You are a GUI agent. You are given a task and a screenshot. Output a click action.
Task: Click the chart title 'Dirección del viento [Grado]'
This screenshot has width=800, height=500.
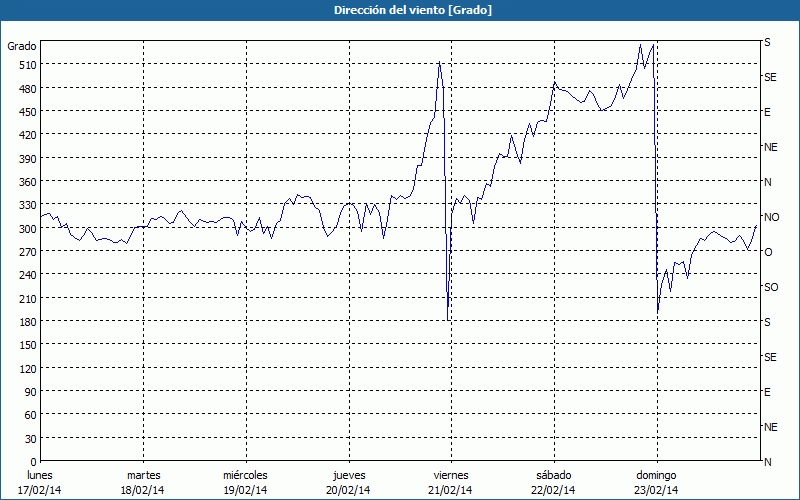tap(399, 10)
